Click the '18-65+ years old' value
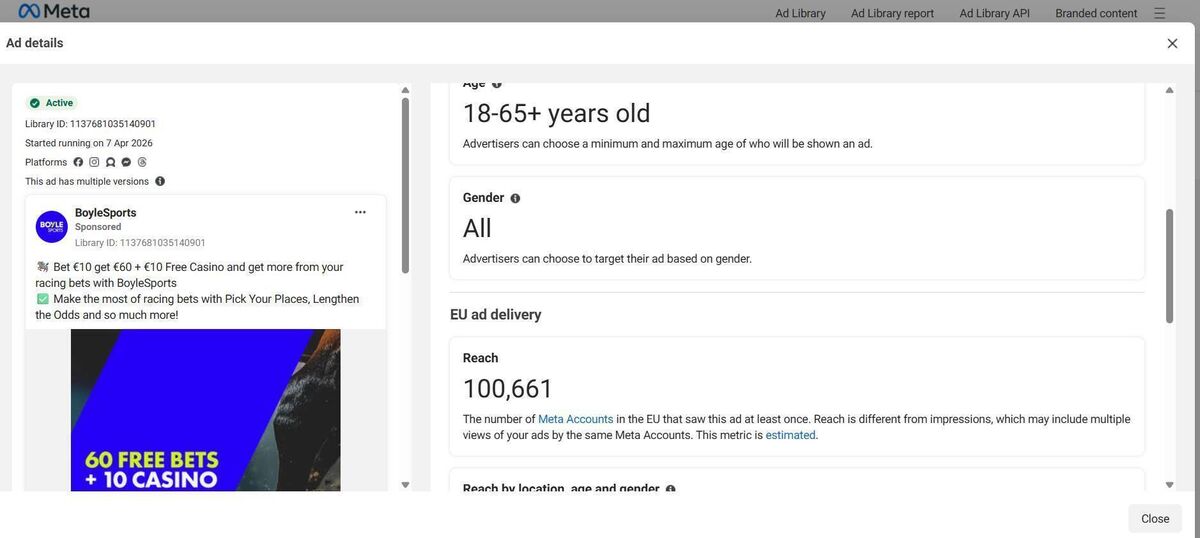 (557, 113)
